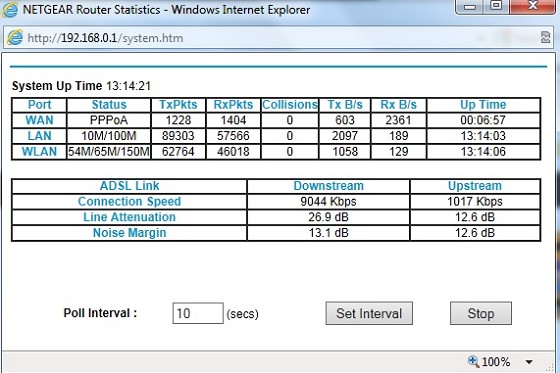Click the Downstream column header
This screenshot has height=373, width=560.
328,186
